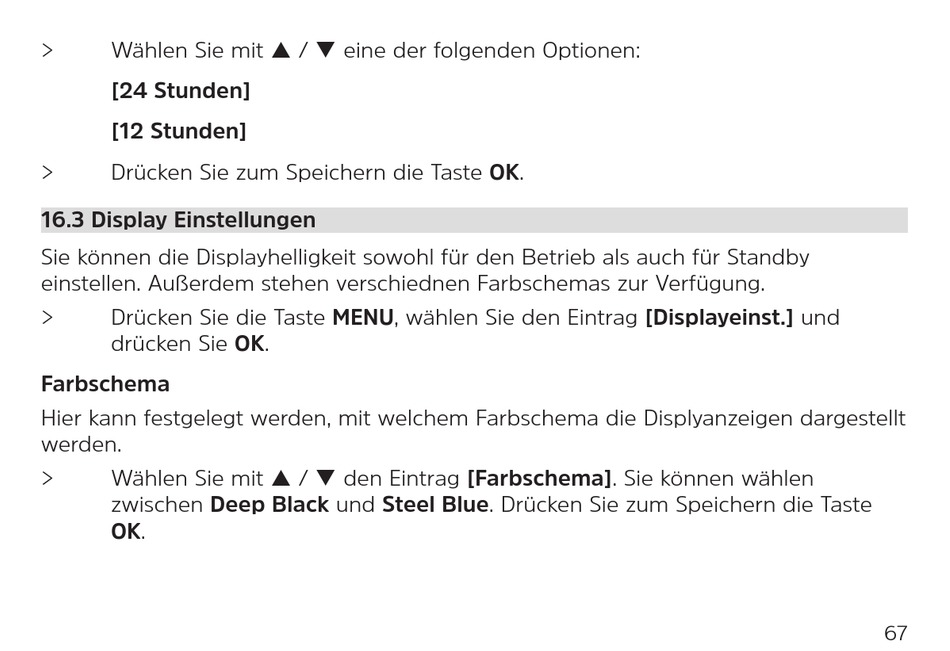Viewport: 950px width, 651px height.
Task: Click the page number 67
Action: [895, 633]
